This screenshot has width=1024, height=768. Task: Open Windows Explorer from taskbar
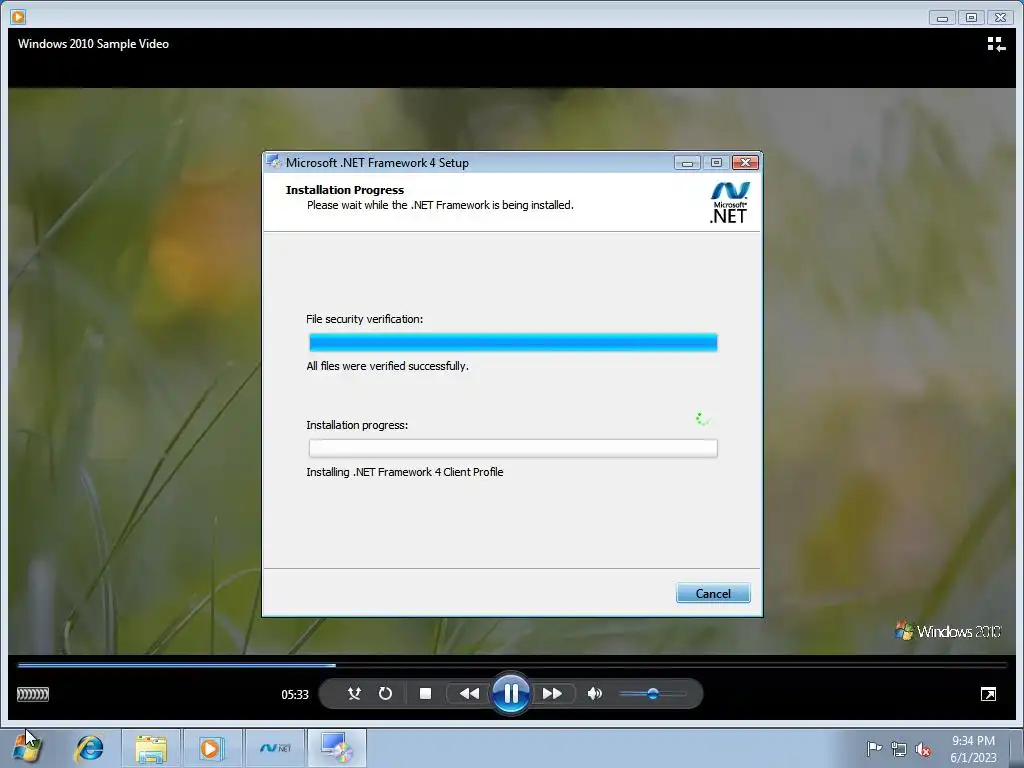151,748
